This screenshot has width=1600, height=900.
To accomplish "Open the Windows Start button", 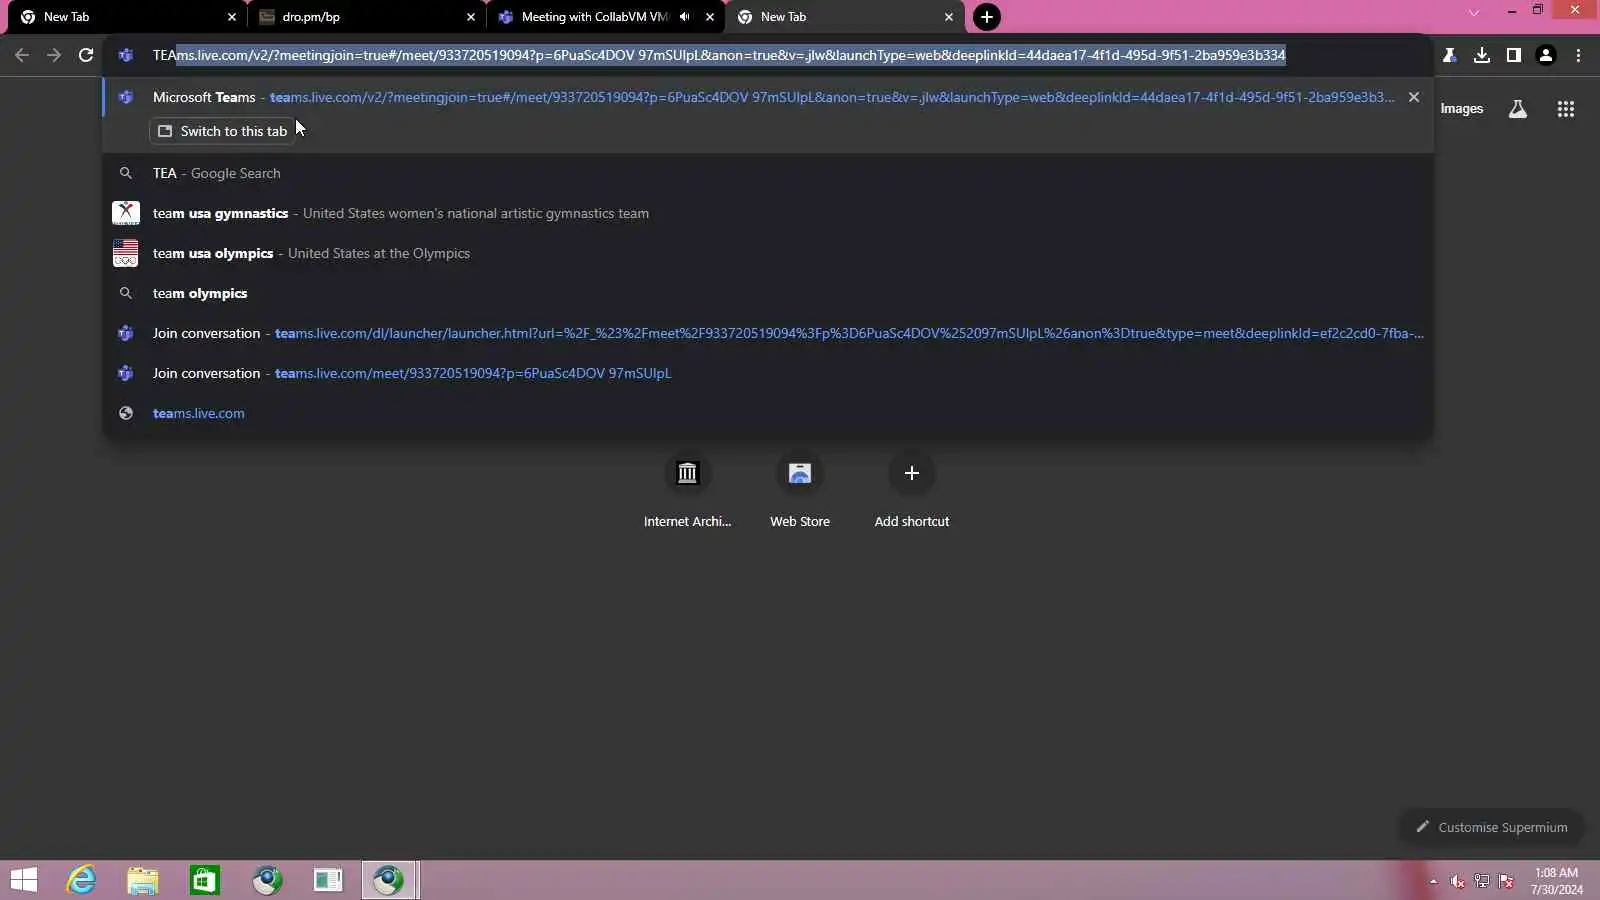I will coord(24,880).
